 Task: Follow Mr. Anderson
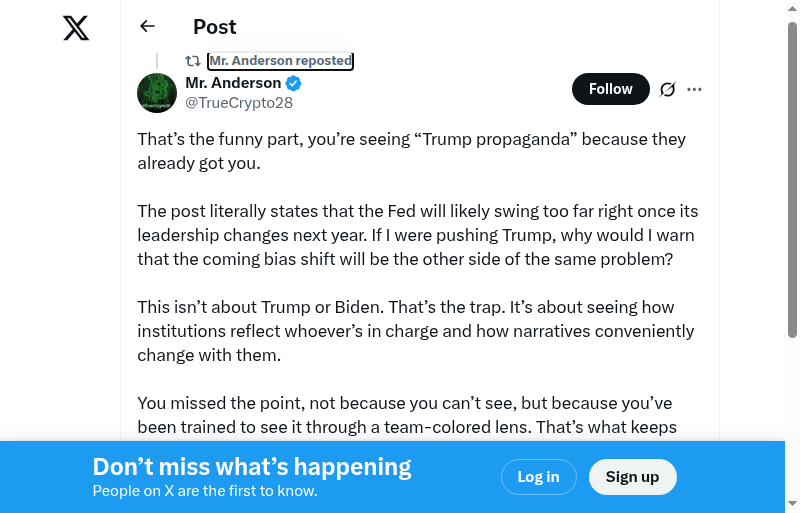[x=610, y=89]
